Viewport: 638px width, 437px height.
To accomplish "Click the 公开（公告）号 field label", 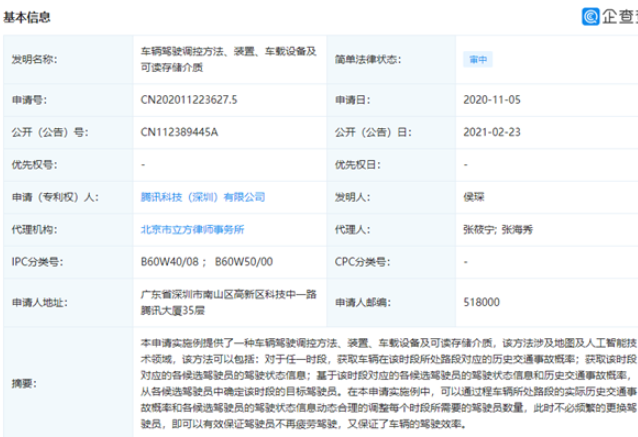I will point(50,132).
